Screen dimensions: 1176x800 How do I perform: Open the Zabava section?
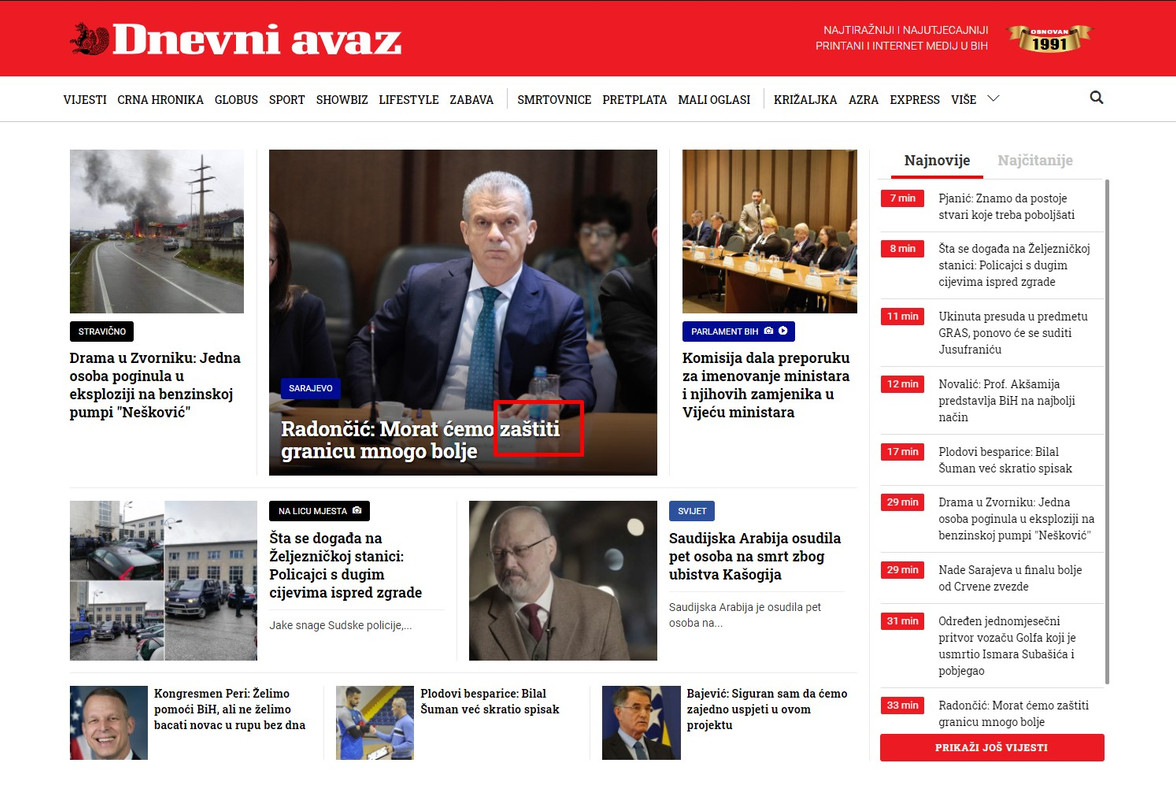pos(472,99)
